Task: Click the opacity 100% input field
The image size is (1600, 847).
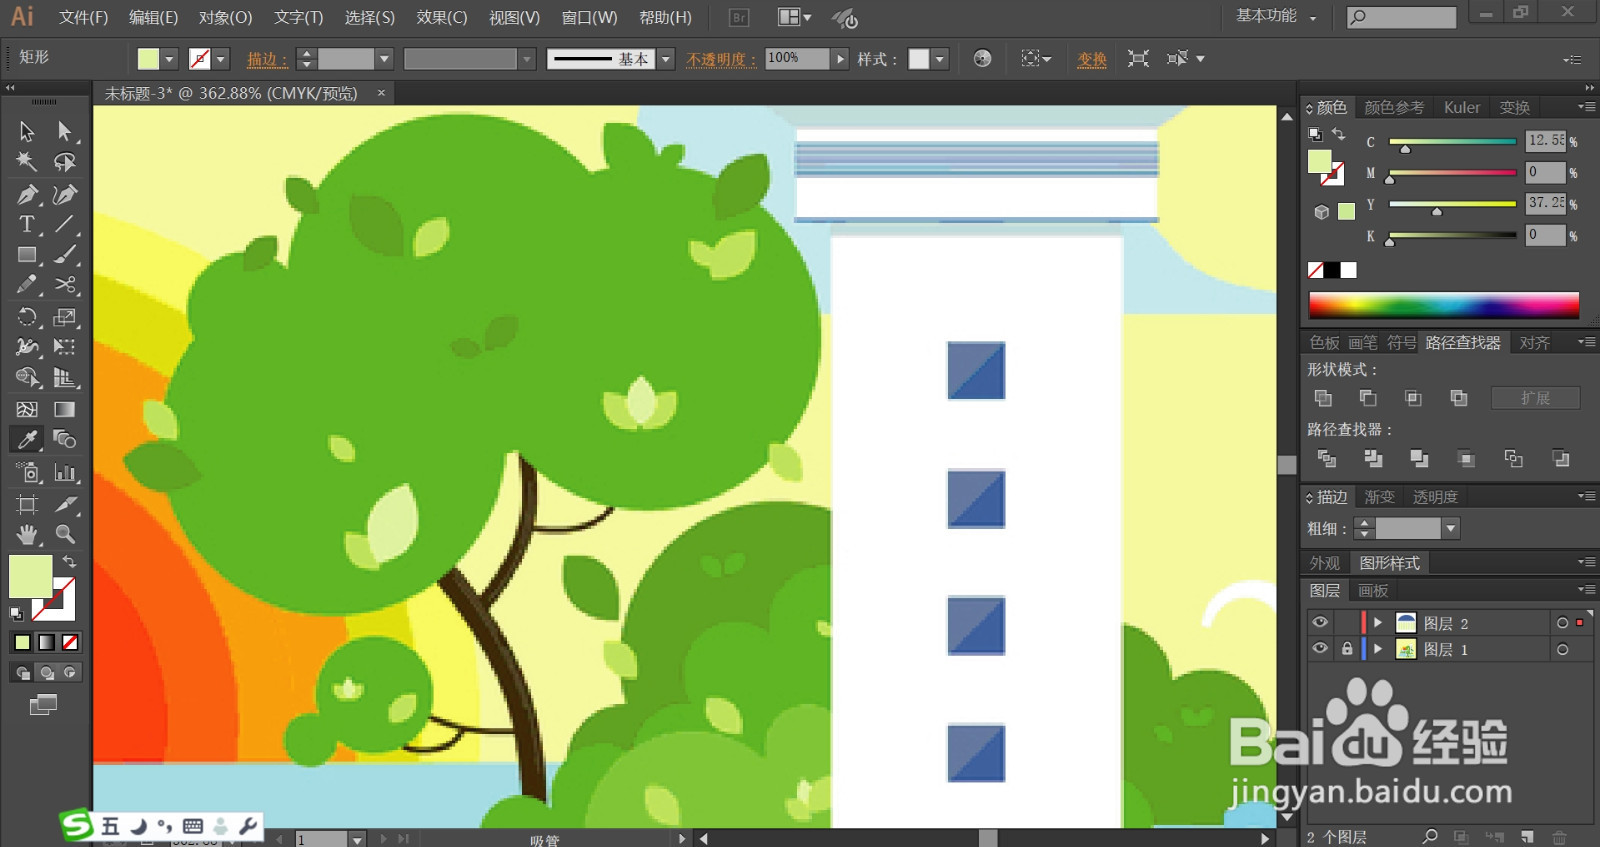Action: (796, 59)
